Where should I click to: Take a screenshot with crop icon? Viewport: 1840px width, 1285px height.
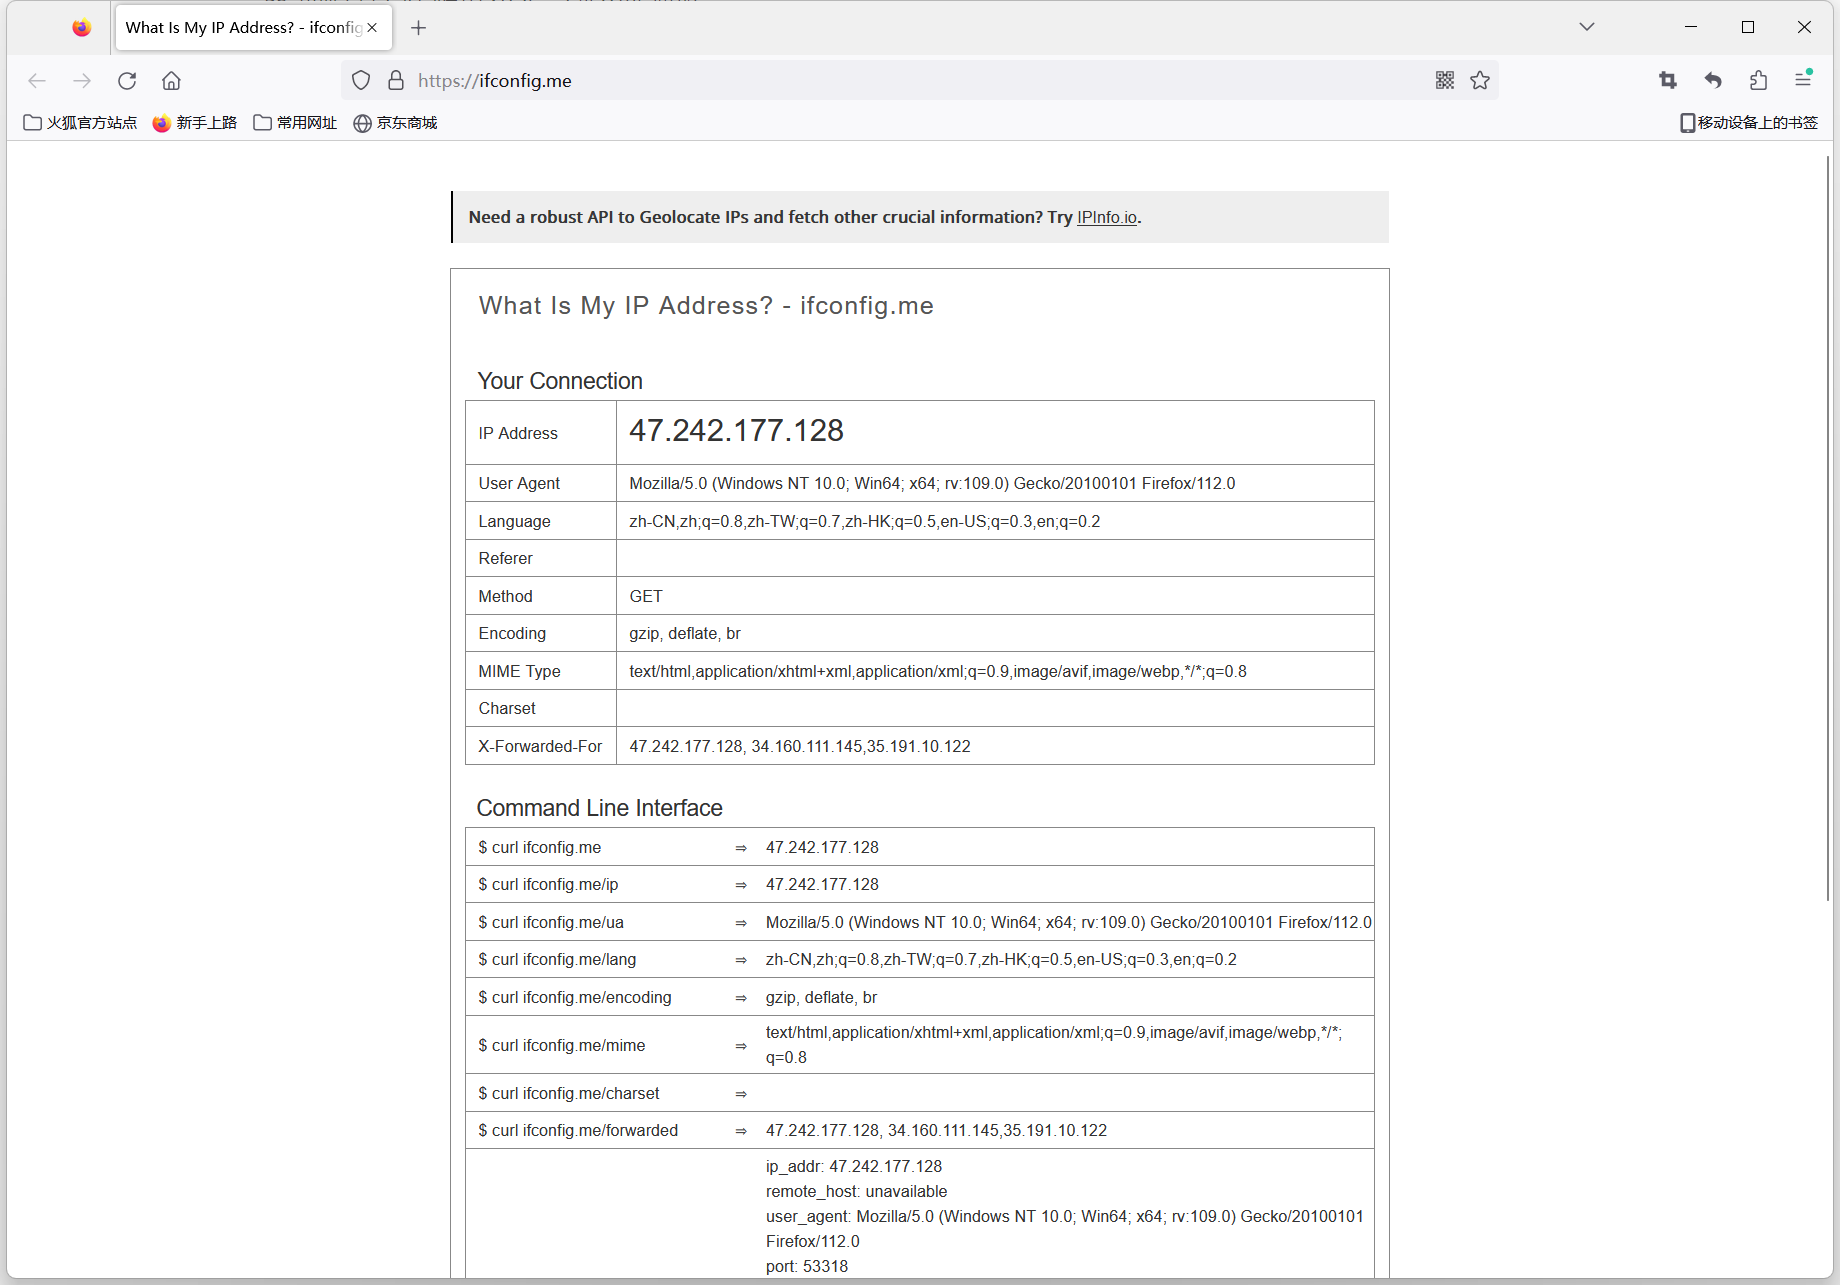(x=1668, y=81)
